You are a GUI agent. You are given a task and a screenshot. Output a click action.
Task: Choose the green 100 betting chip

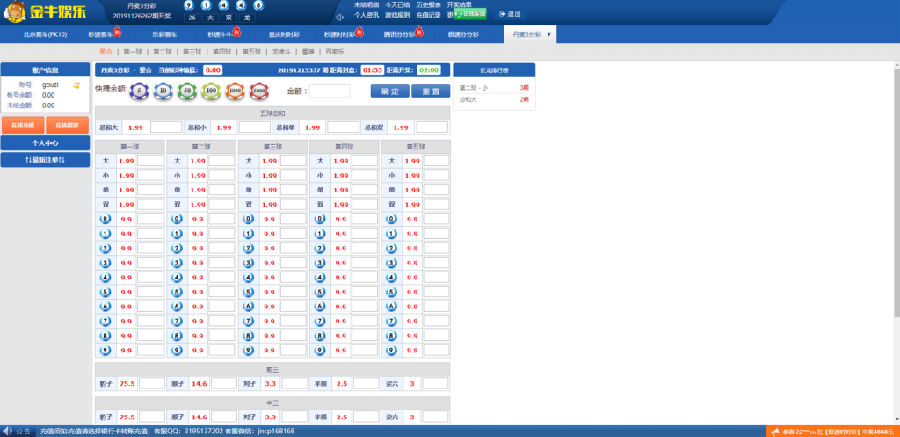[x=210, y=91]
